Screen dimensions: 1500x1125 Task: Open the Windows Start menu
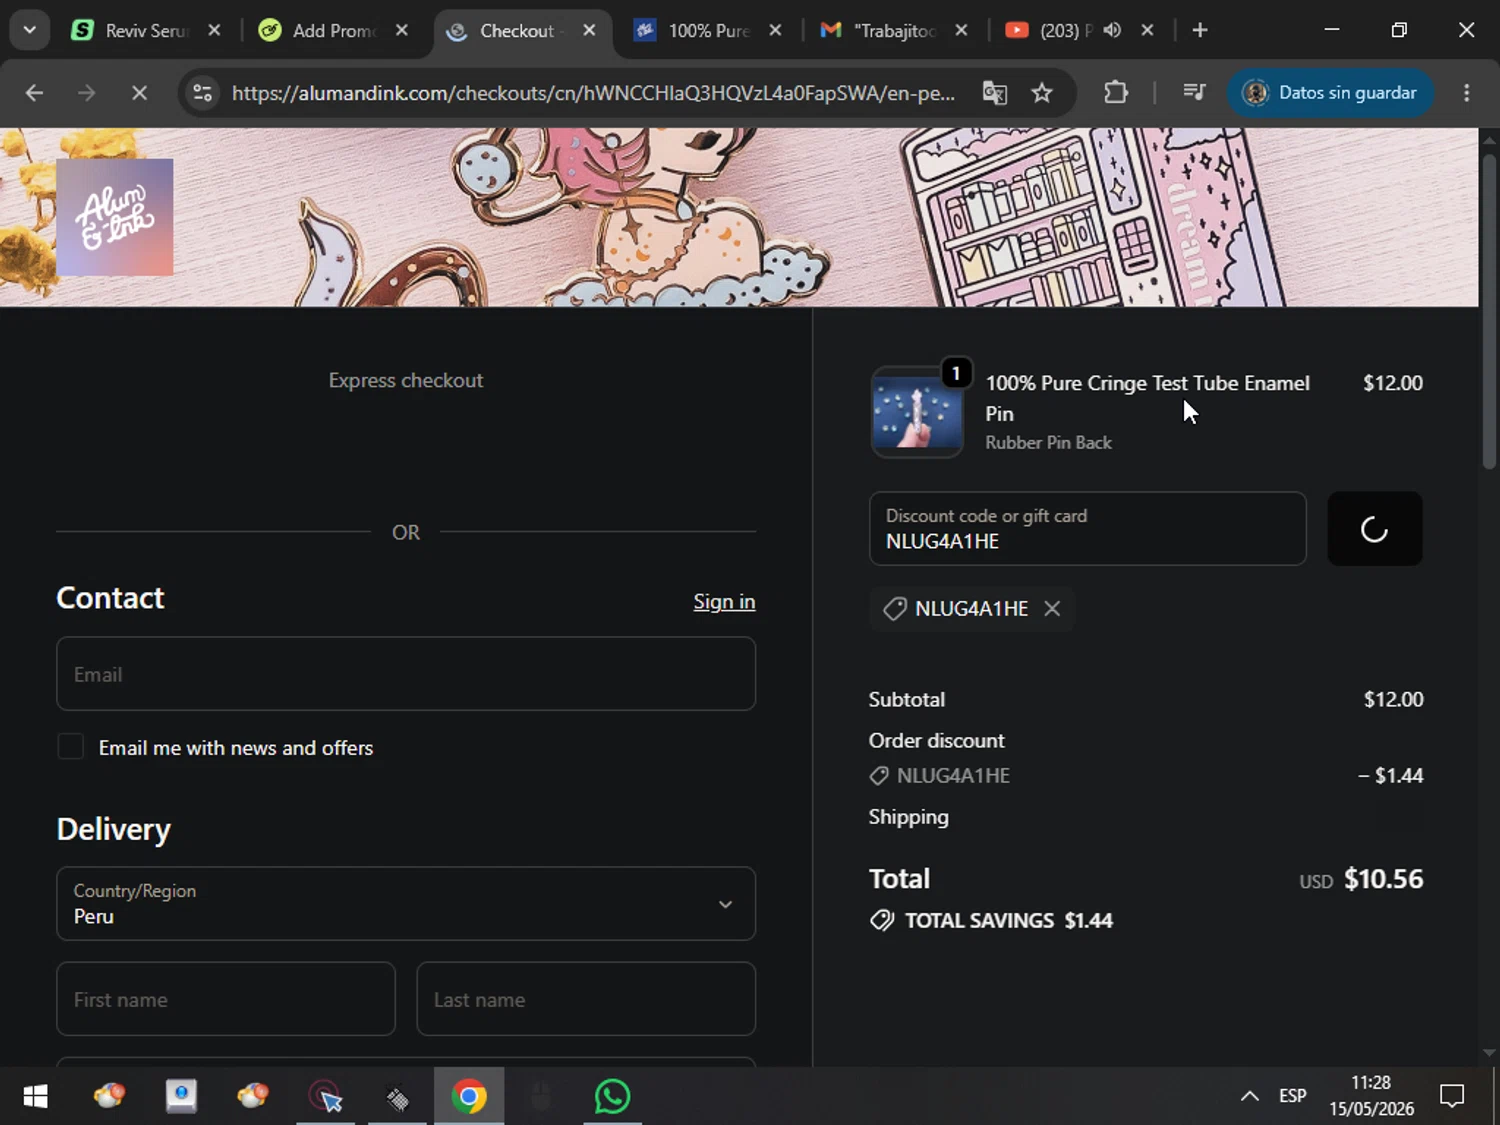coord(35,1097)
